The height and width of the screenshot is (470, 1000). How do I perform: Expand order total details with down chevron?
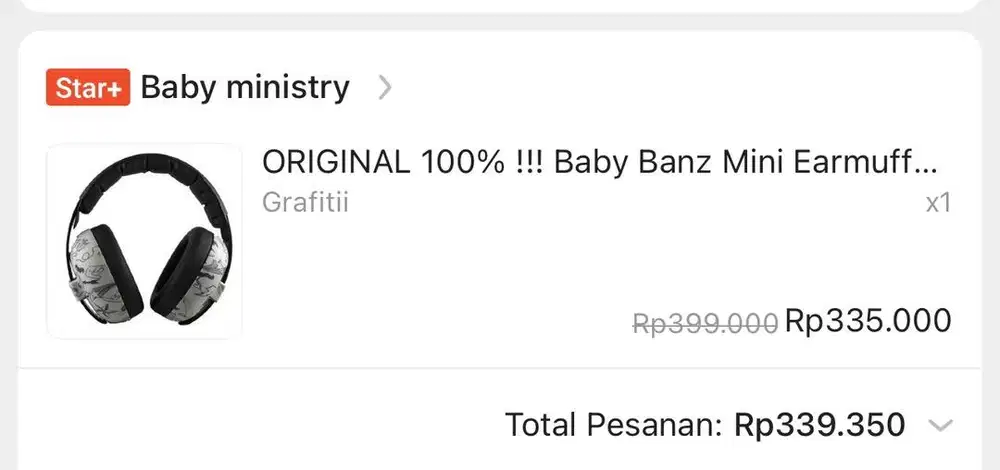point(940,426)
